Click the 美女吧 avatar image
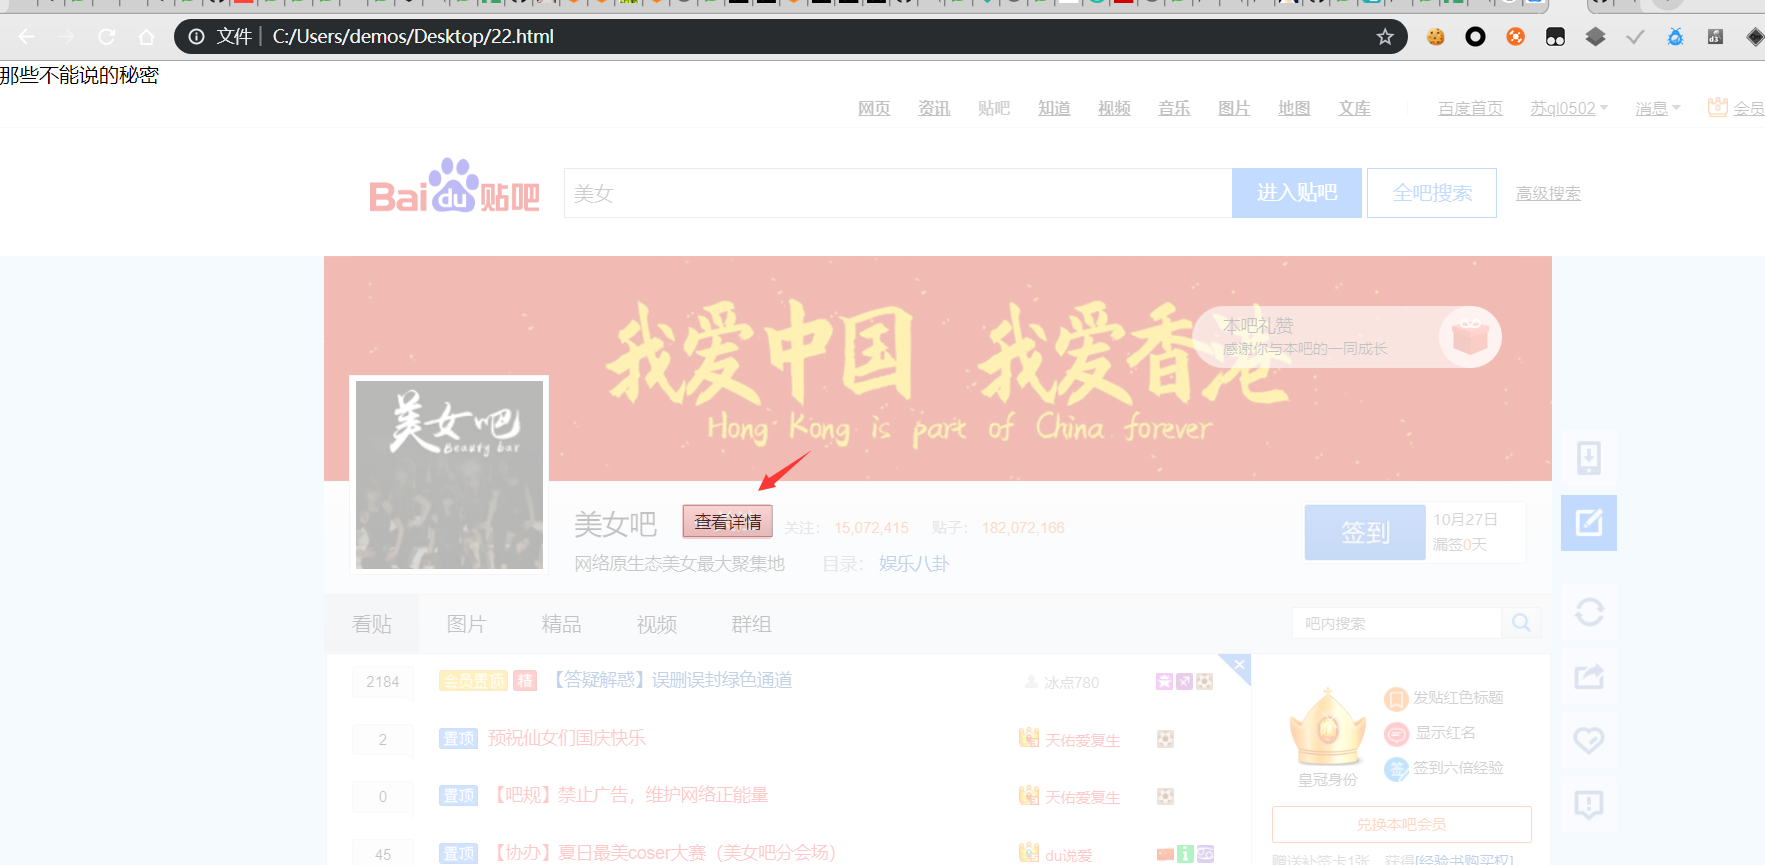The image size is (1765, 865). pyautogui.click(x=449, y=475)
